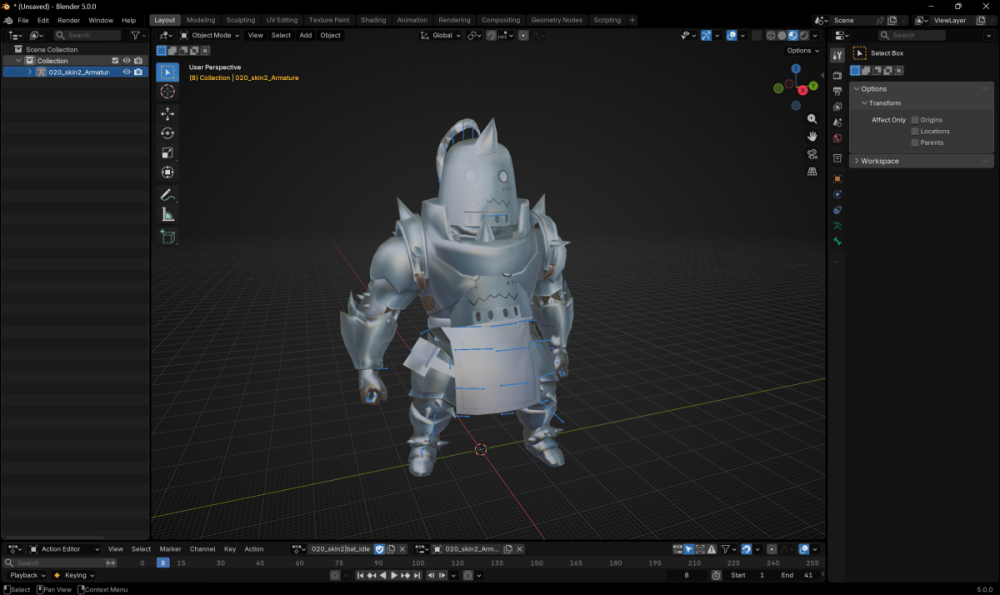Click Play animation button in timeline
1000x595 pixels.
click(394, 575)
